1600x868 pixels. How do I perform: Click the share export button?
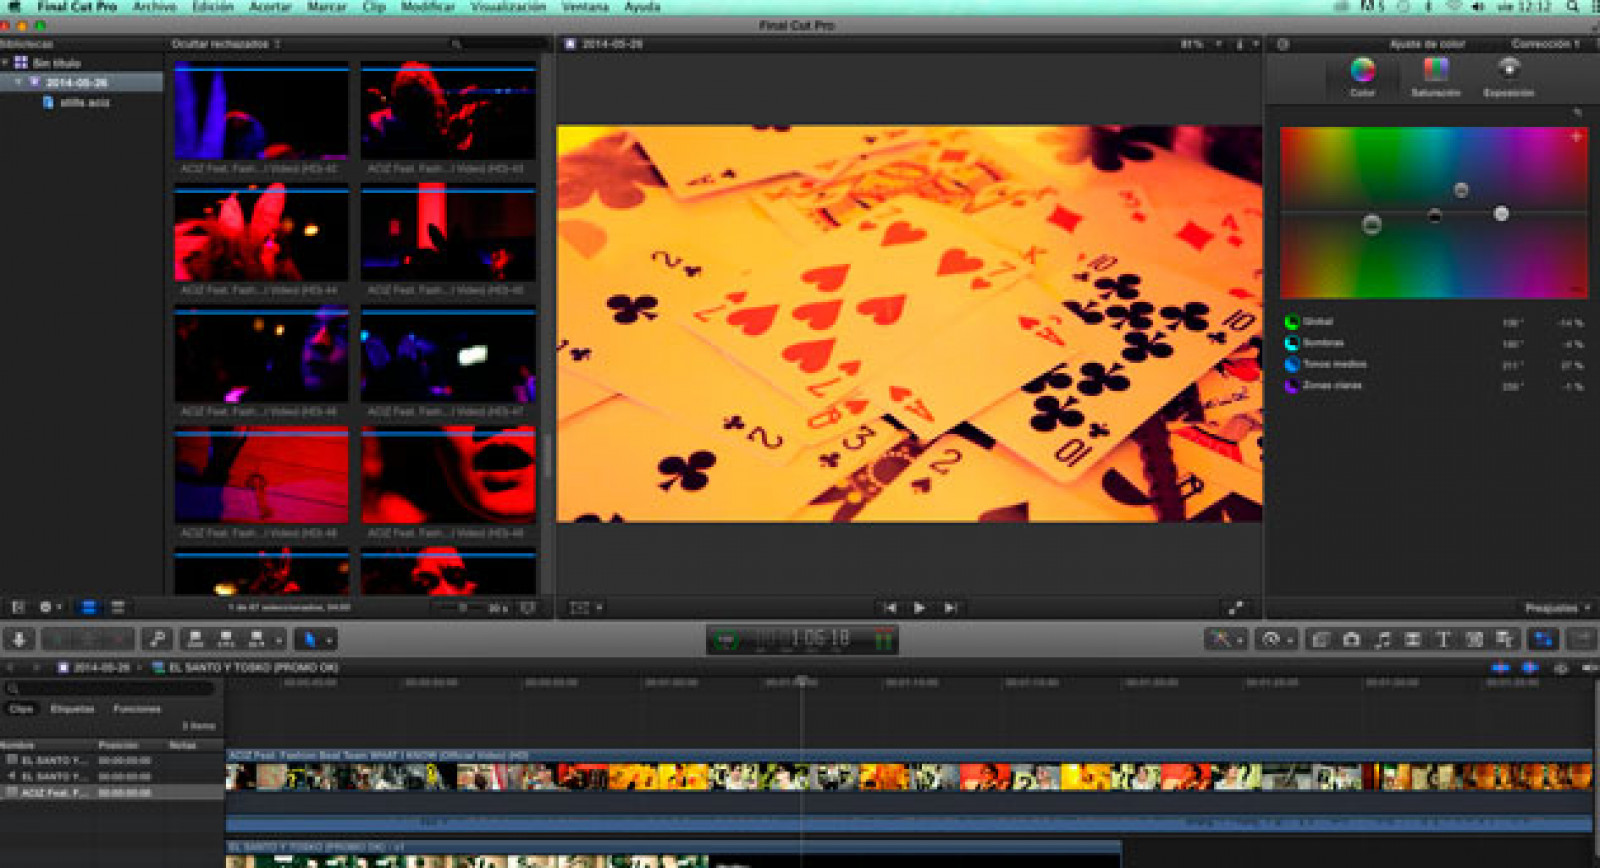[1582, 638]
